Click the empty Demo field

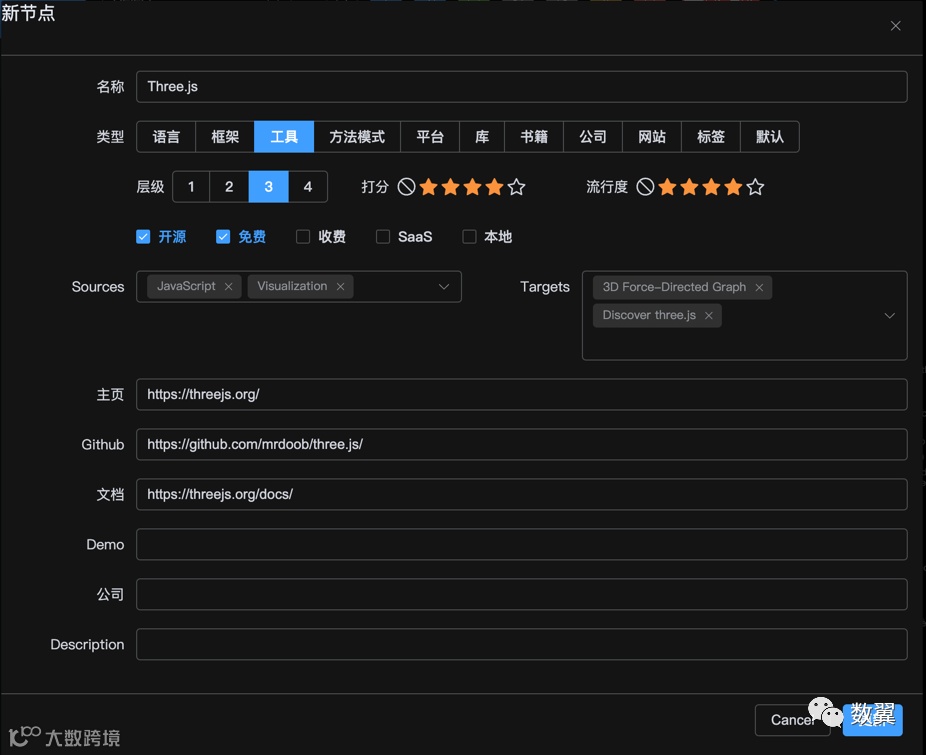coord(521,544)
